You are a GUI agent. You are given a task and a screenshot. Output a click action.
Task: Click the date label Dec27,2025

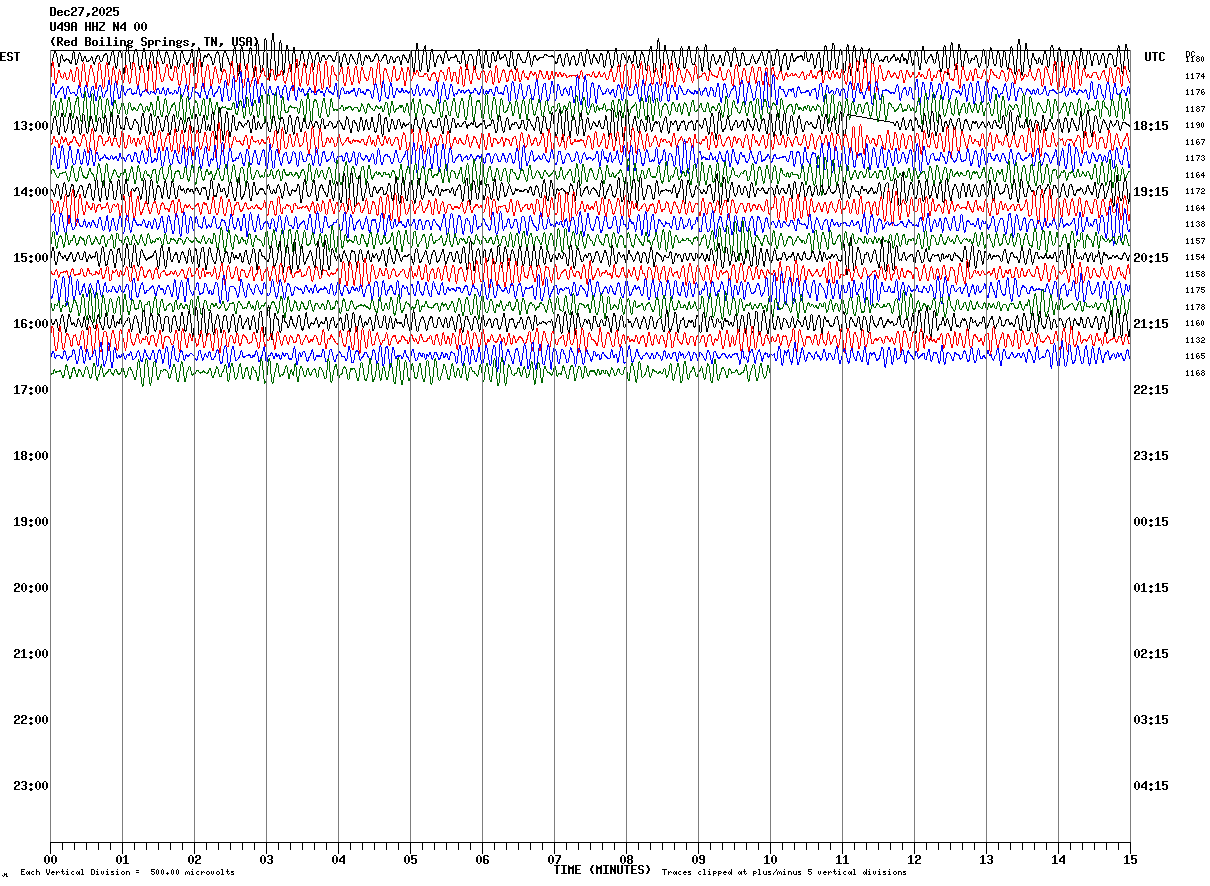coord(84,12)
